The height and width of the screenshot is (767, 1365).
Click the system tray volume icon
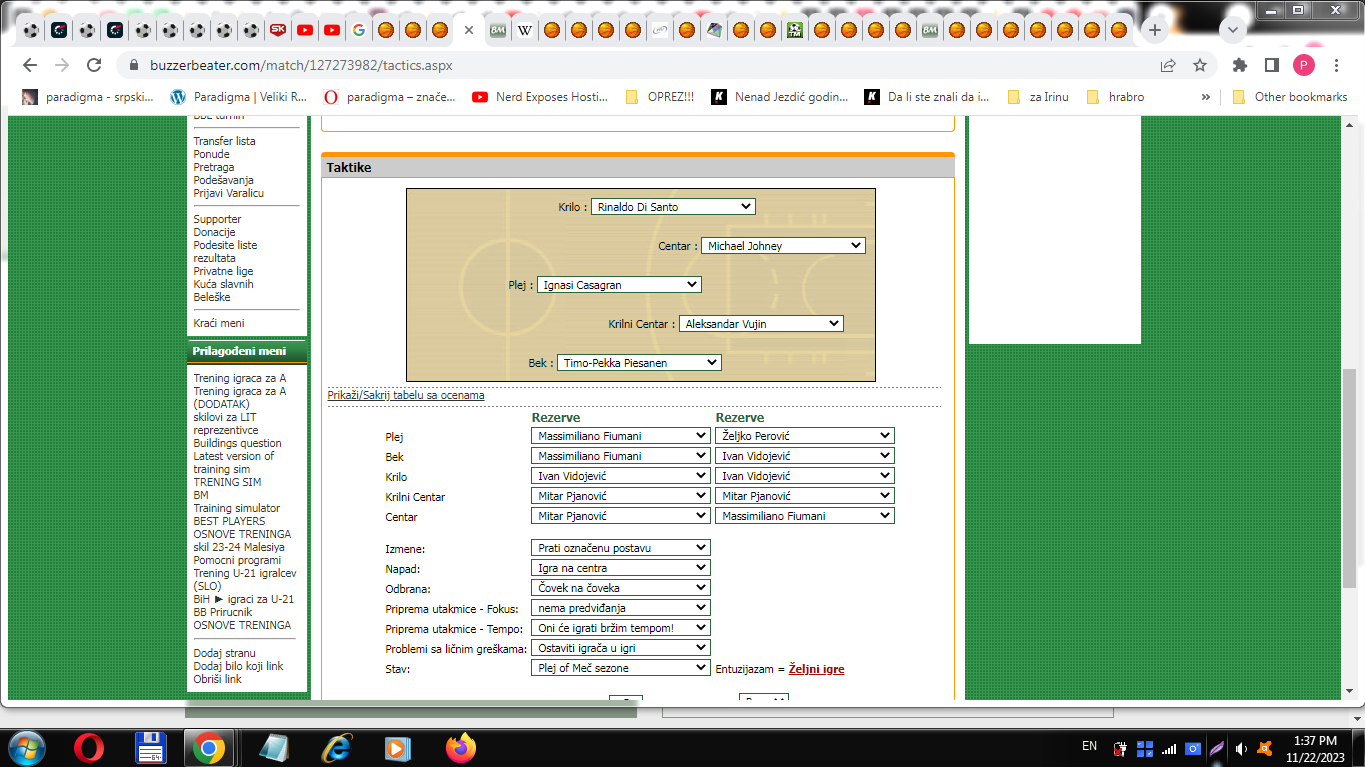(x=1241, y=748)
